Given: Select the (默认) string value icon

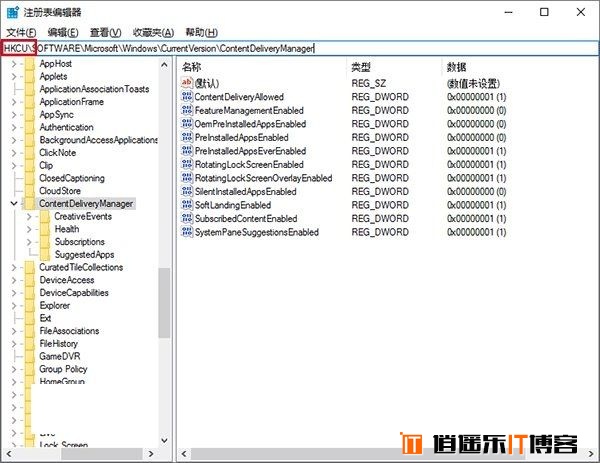Looking at the screenshot, I should point(187,83).
